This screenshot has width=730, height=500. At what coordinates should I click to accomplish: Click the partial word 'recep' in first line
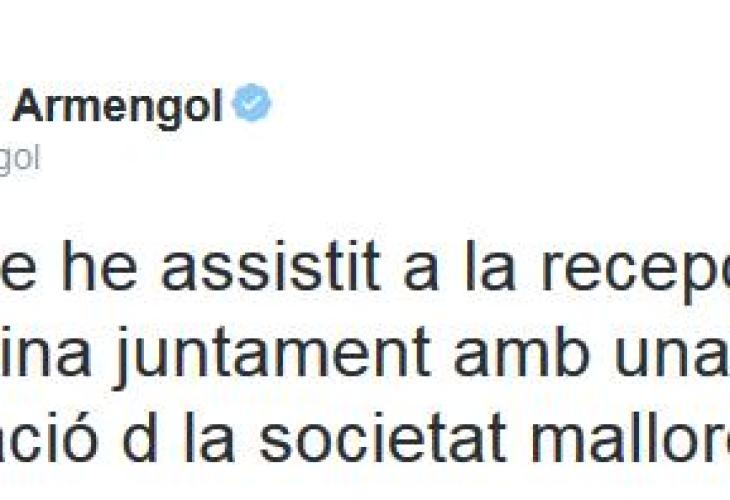tap(635, 272)
